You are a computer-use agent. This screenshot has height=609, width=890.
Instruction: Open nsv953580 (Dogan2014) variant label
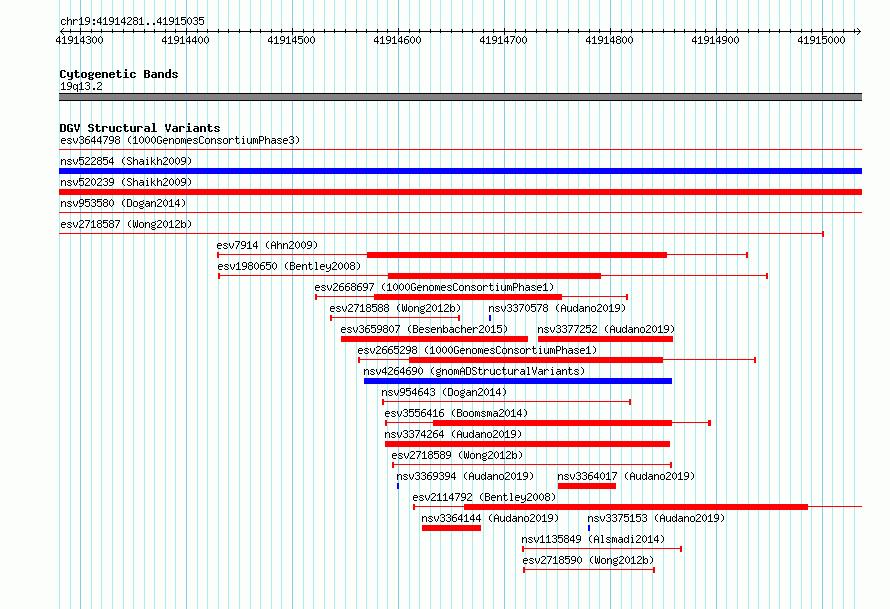coord(123,203)
